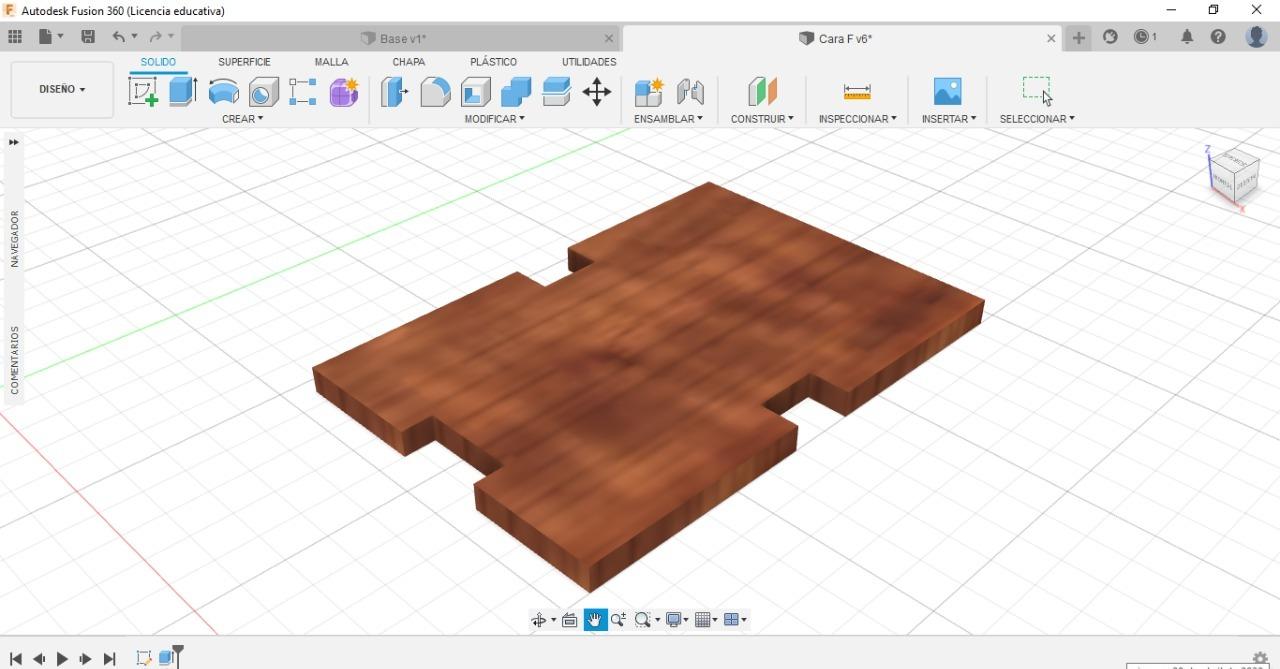Activate the window Select tool
This screenshot has width=1280, height=669.
[1037, 90]
